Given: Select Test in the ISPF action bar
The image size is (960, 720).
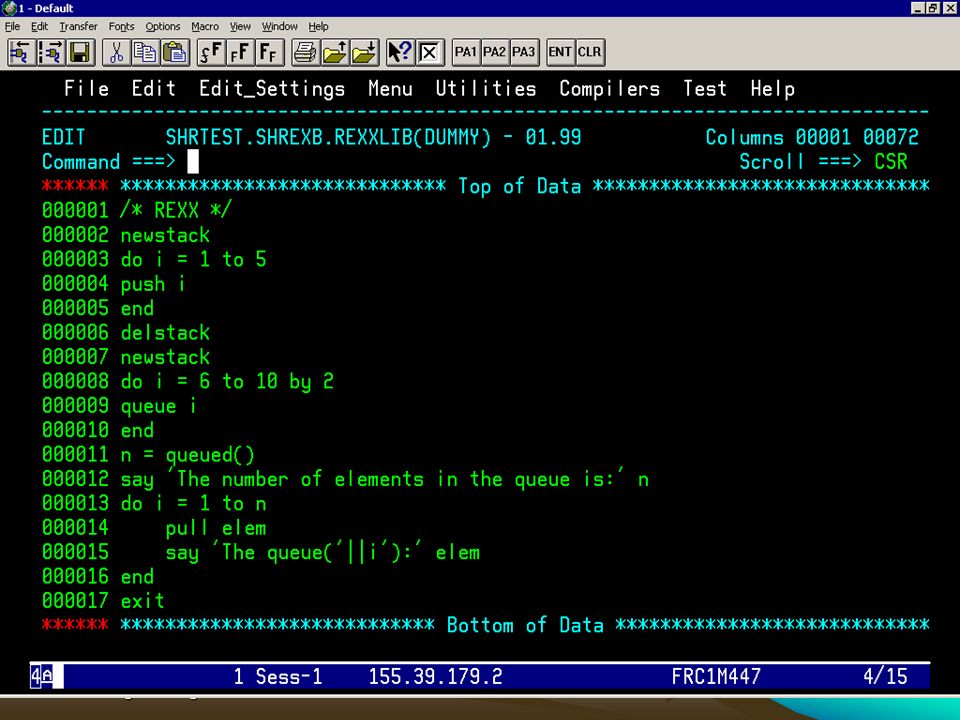Looking at the screenshot, I should [x=705, y=88].
